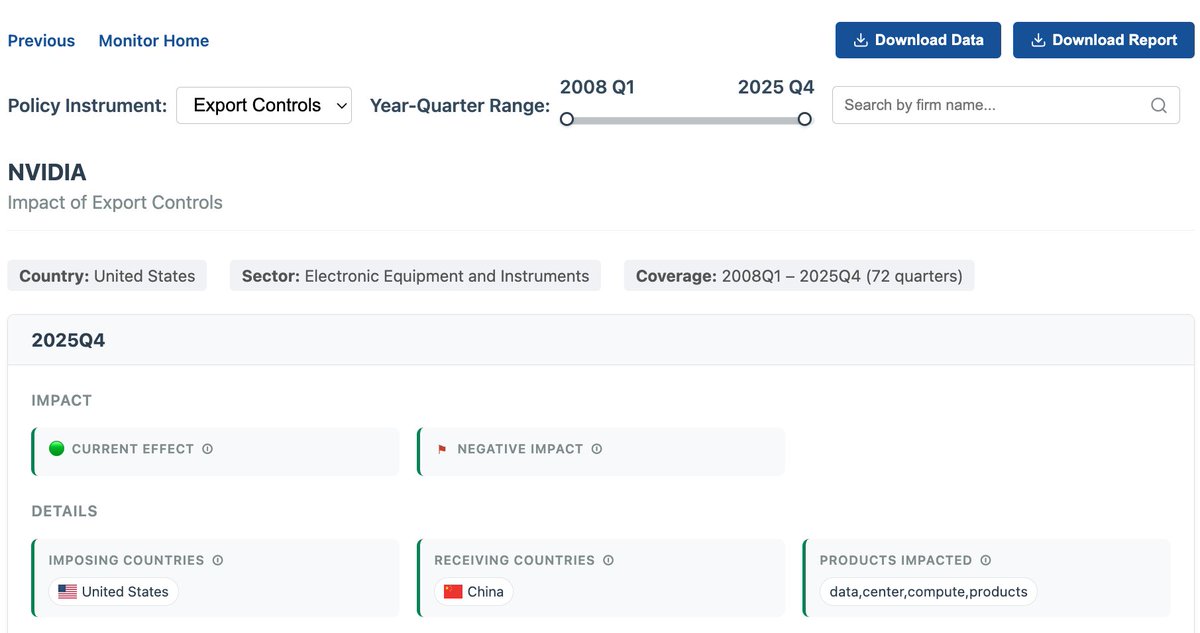Click the year-quarter range slider track
Viewport: 1200px width, 633px height.
point(686,120)
